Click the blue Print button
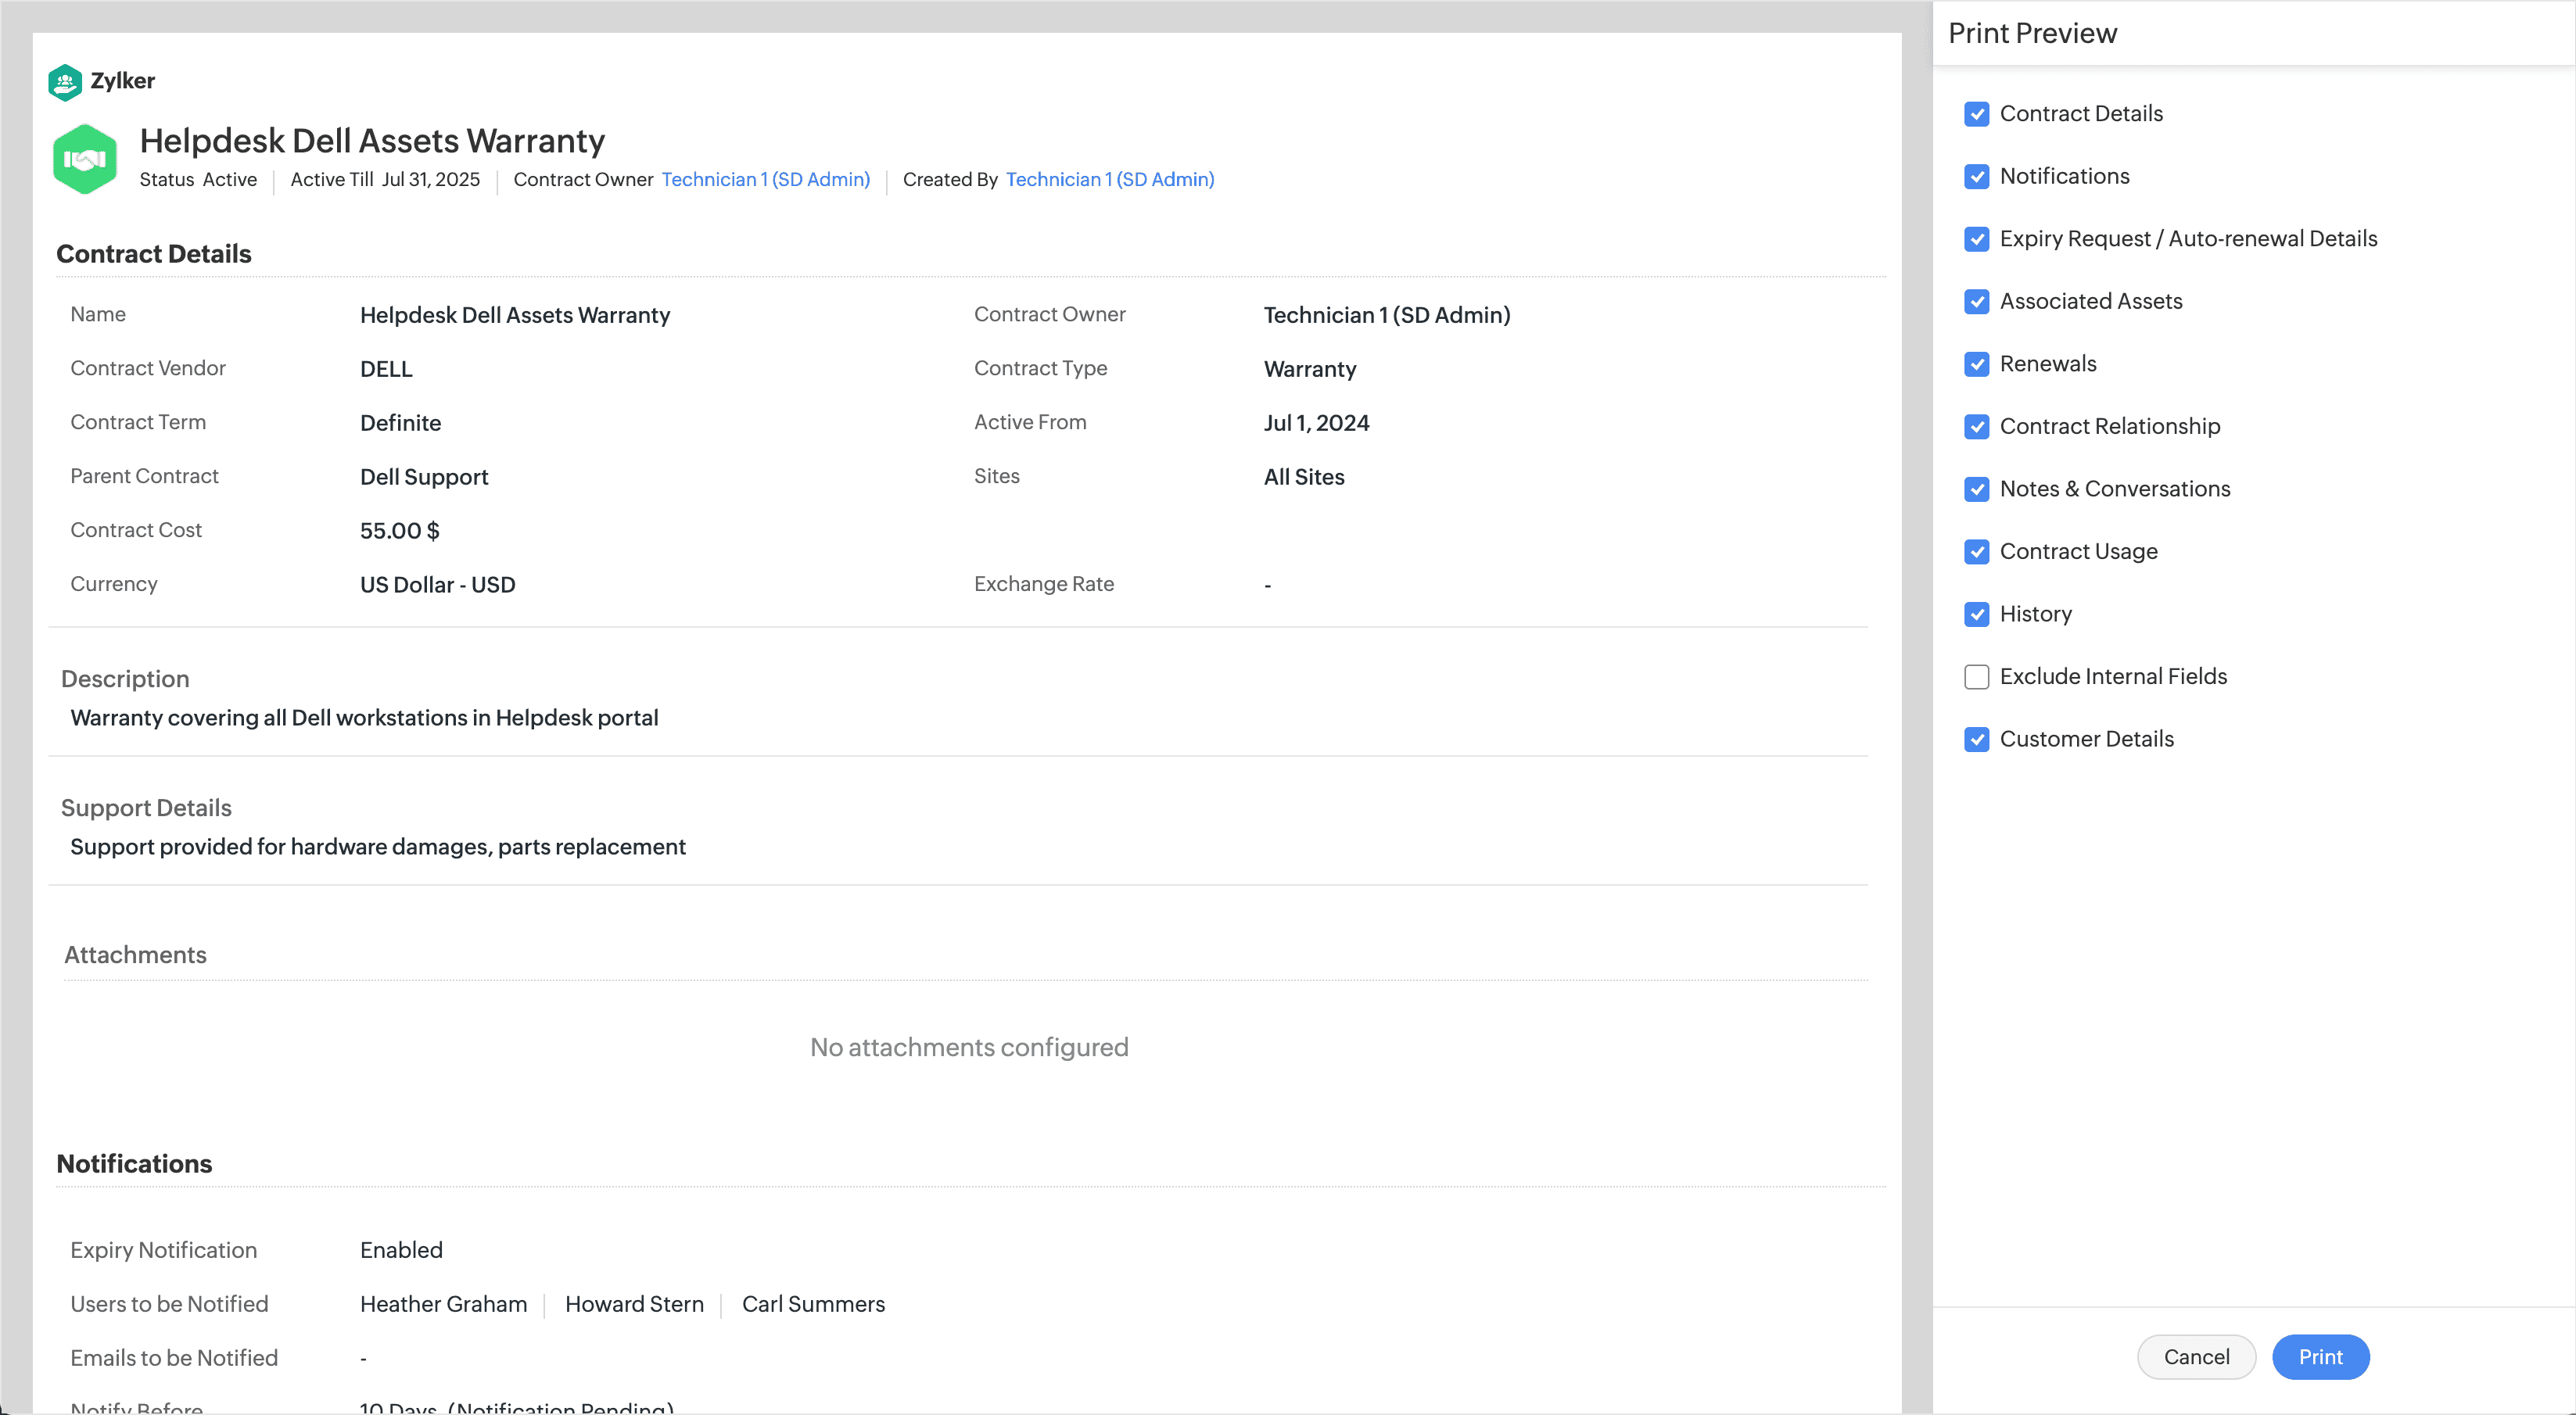2576x1415 pixels. 2320,1357
